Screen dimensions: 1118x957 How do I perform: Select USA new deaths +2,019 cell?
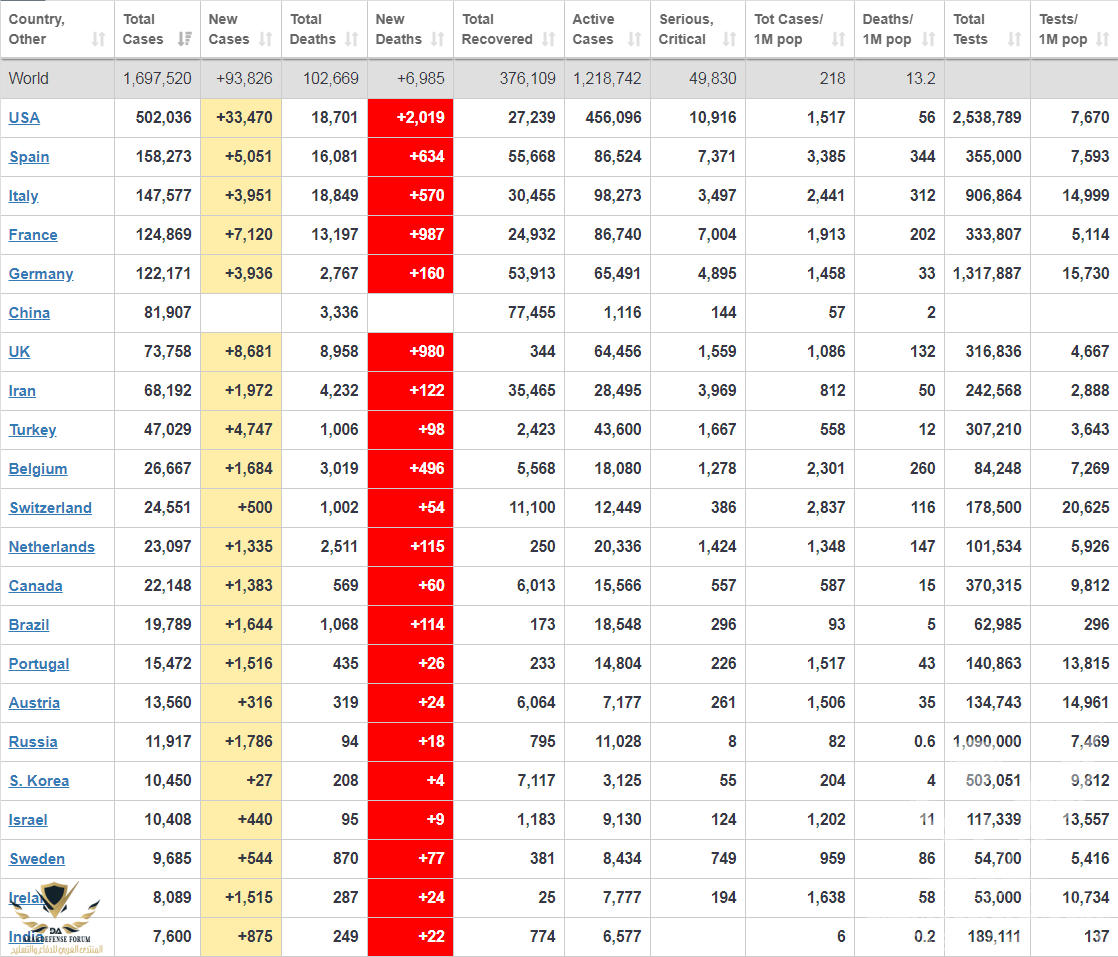[411, 118]
